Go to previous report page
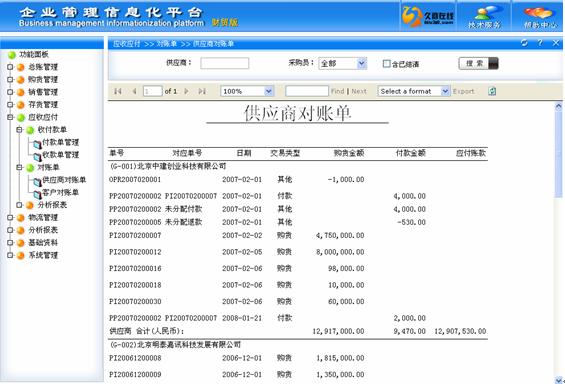The image size is (565, 384). coord(134,91)
